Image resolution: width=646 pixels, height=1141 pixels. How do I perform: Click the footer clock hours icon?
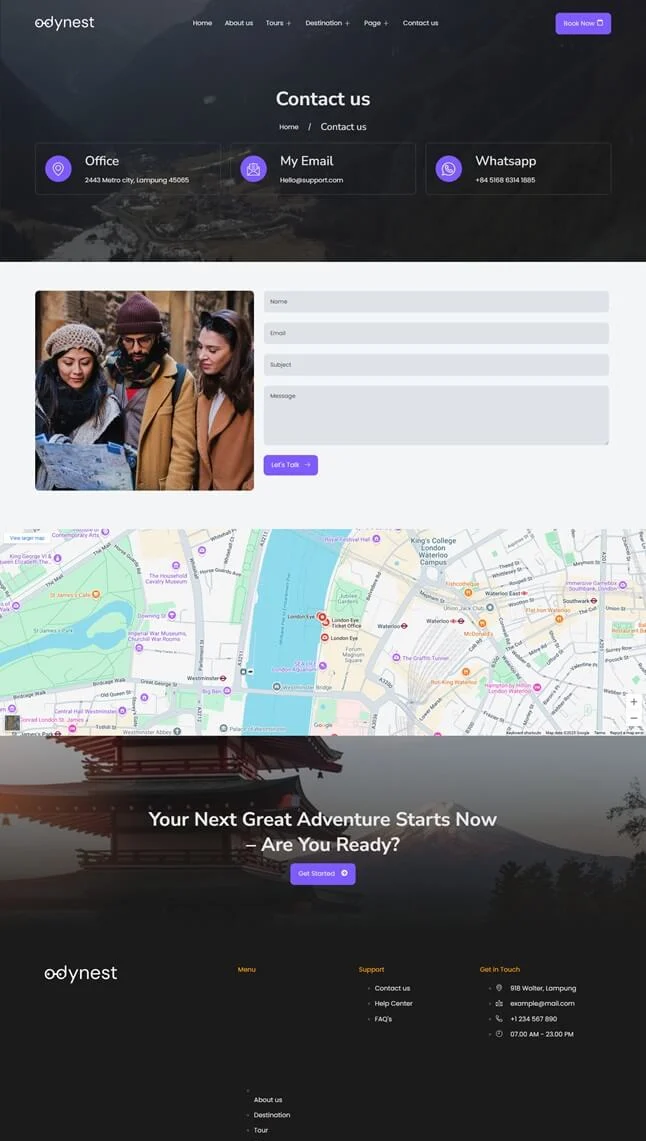click(499, 1034)
